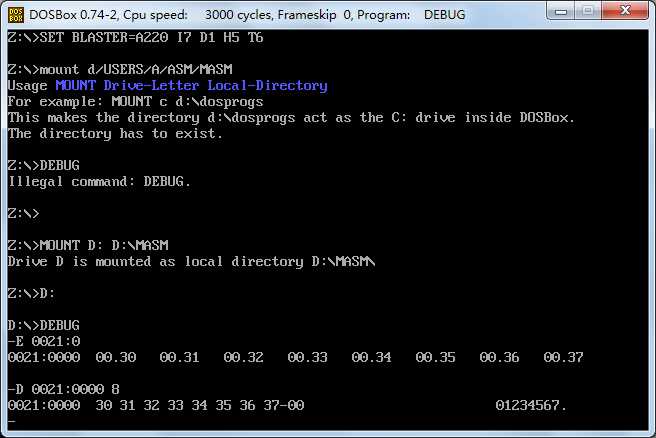Click the blue 'MOUNT Drive-Letter Local-Directory' text

click(x=191, y=85)
